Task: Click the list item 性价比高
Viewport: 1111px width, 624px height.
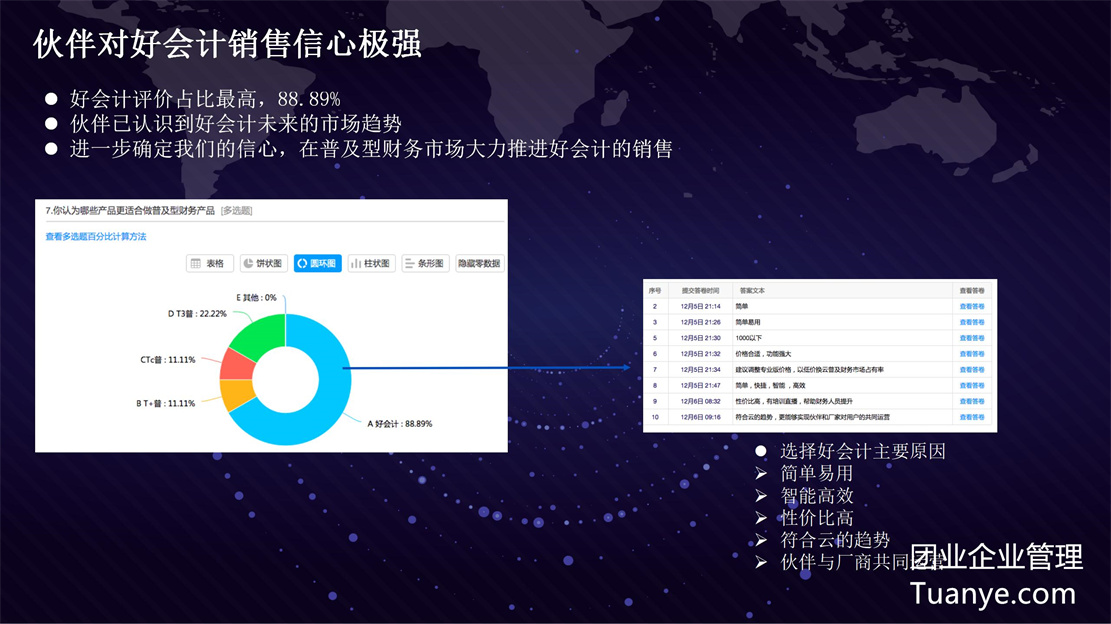Action: 817,518
